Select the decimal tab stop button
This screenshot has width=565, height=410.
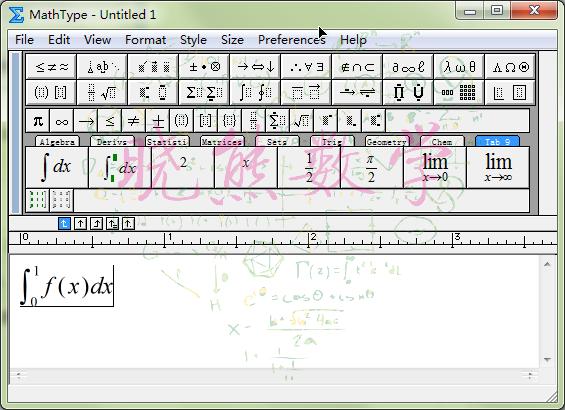tap(128, 224)
